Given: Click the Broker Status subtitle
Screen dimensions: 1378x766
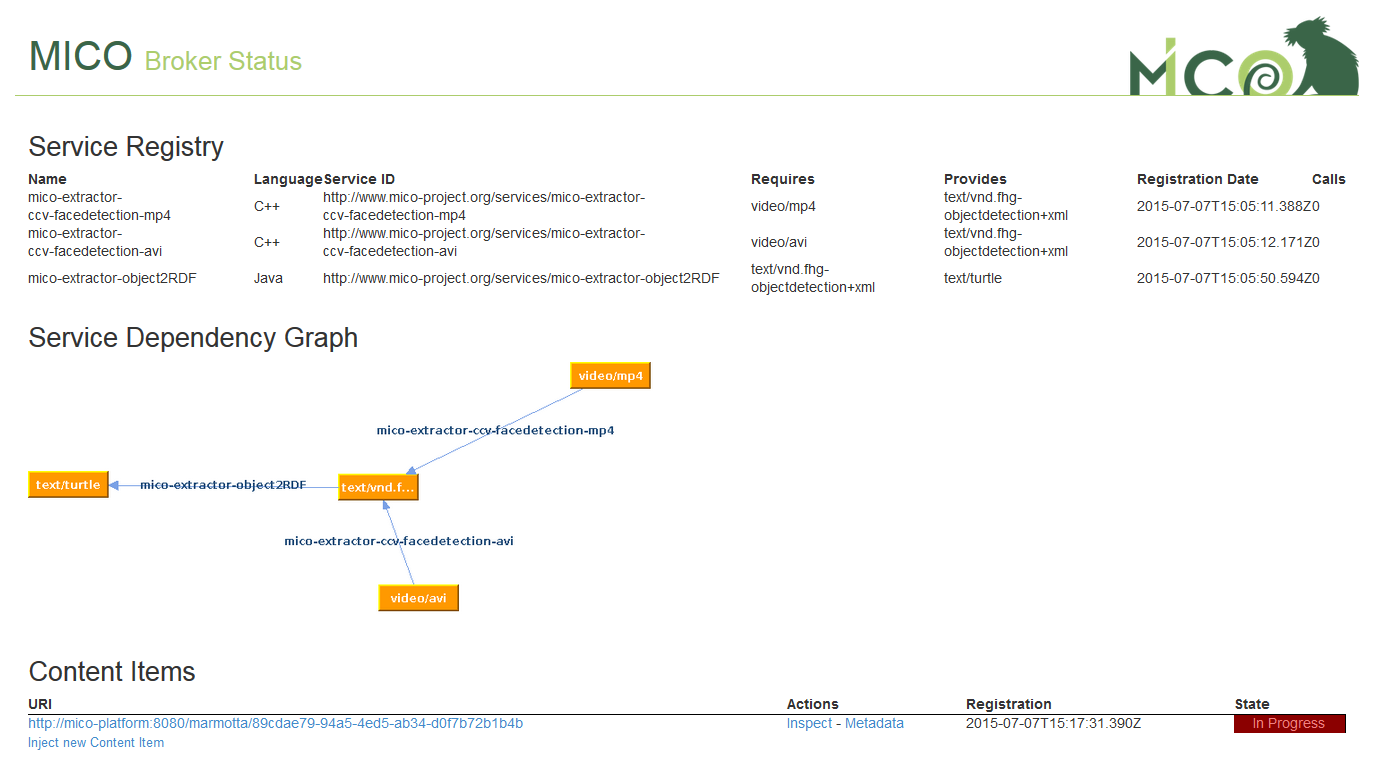Looking at the screenshot, I should pyautogui.click(x=223, y=61).
